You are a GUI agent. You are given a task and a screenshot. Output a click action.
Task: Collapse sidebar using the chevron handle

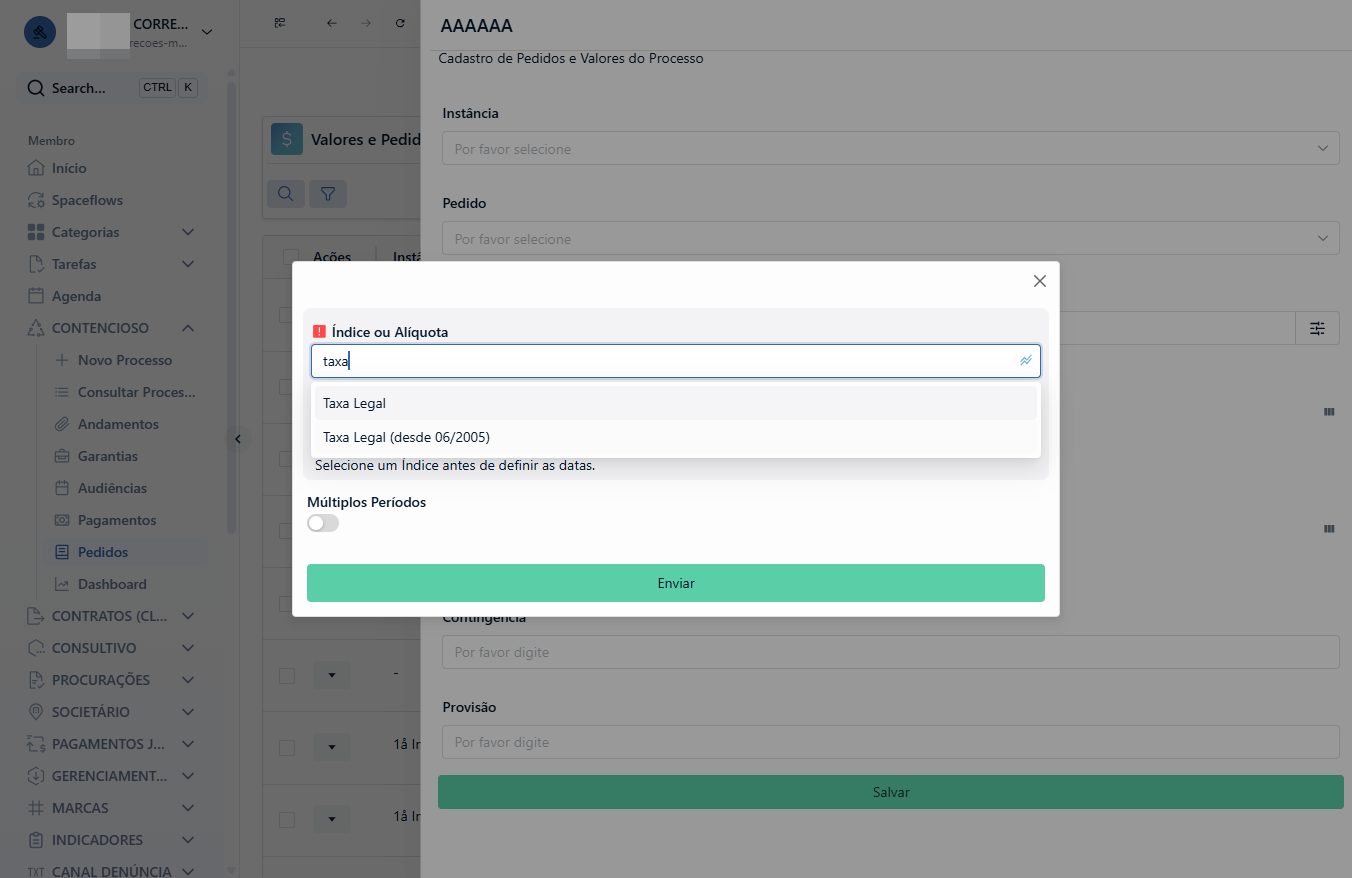[x=237, y=438]
